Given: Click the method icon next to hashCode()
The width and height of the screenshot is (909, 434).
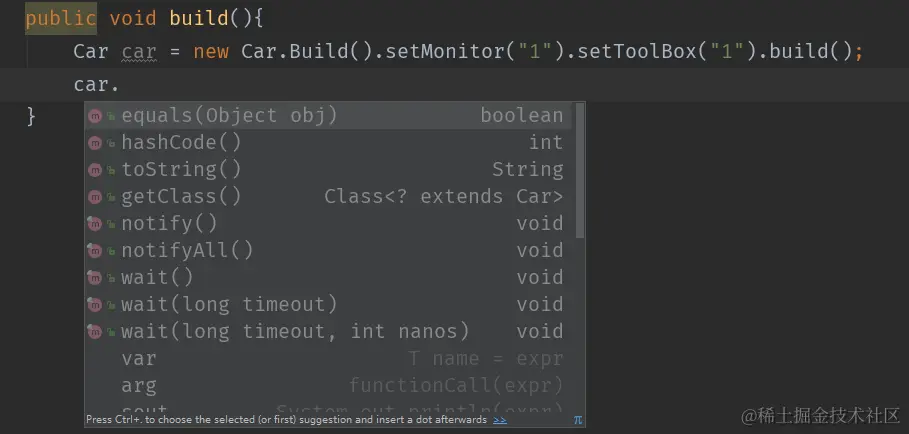Looking at the screenshot, I should click(x=95, y=143).
